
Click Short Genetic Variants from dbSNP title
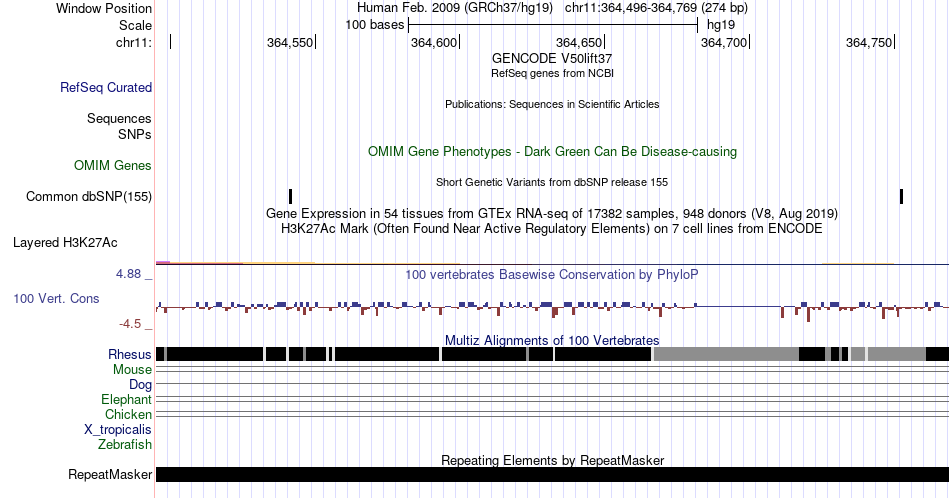pyautogui.click(x=552, y=182)
